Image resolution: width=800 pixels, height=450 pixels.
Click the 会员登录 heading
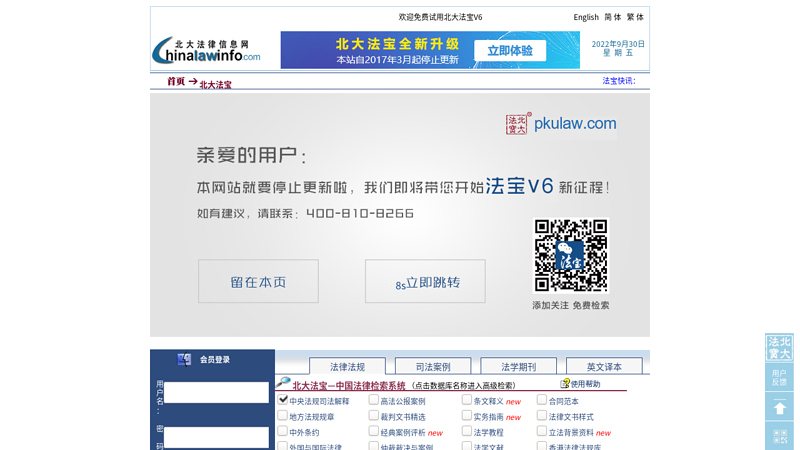tap(215, 360)
